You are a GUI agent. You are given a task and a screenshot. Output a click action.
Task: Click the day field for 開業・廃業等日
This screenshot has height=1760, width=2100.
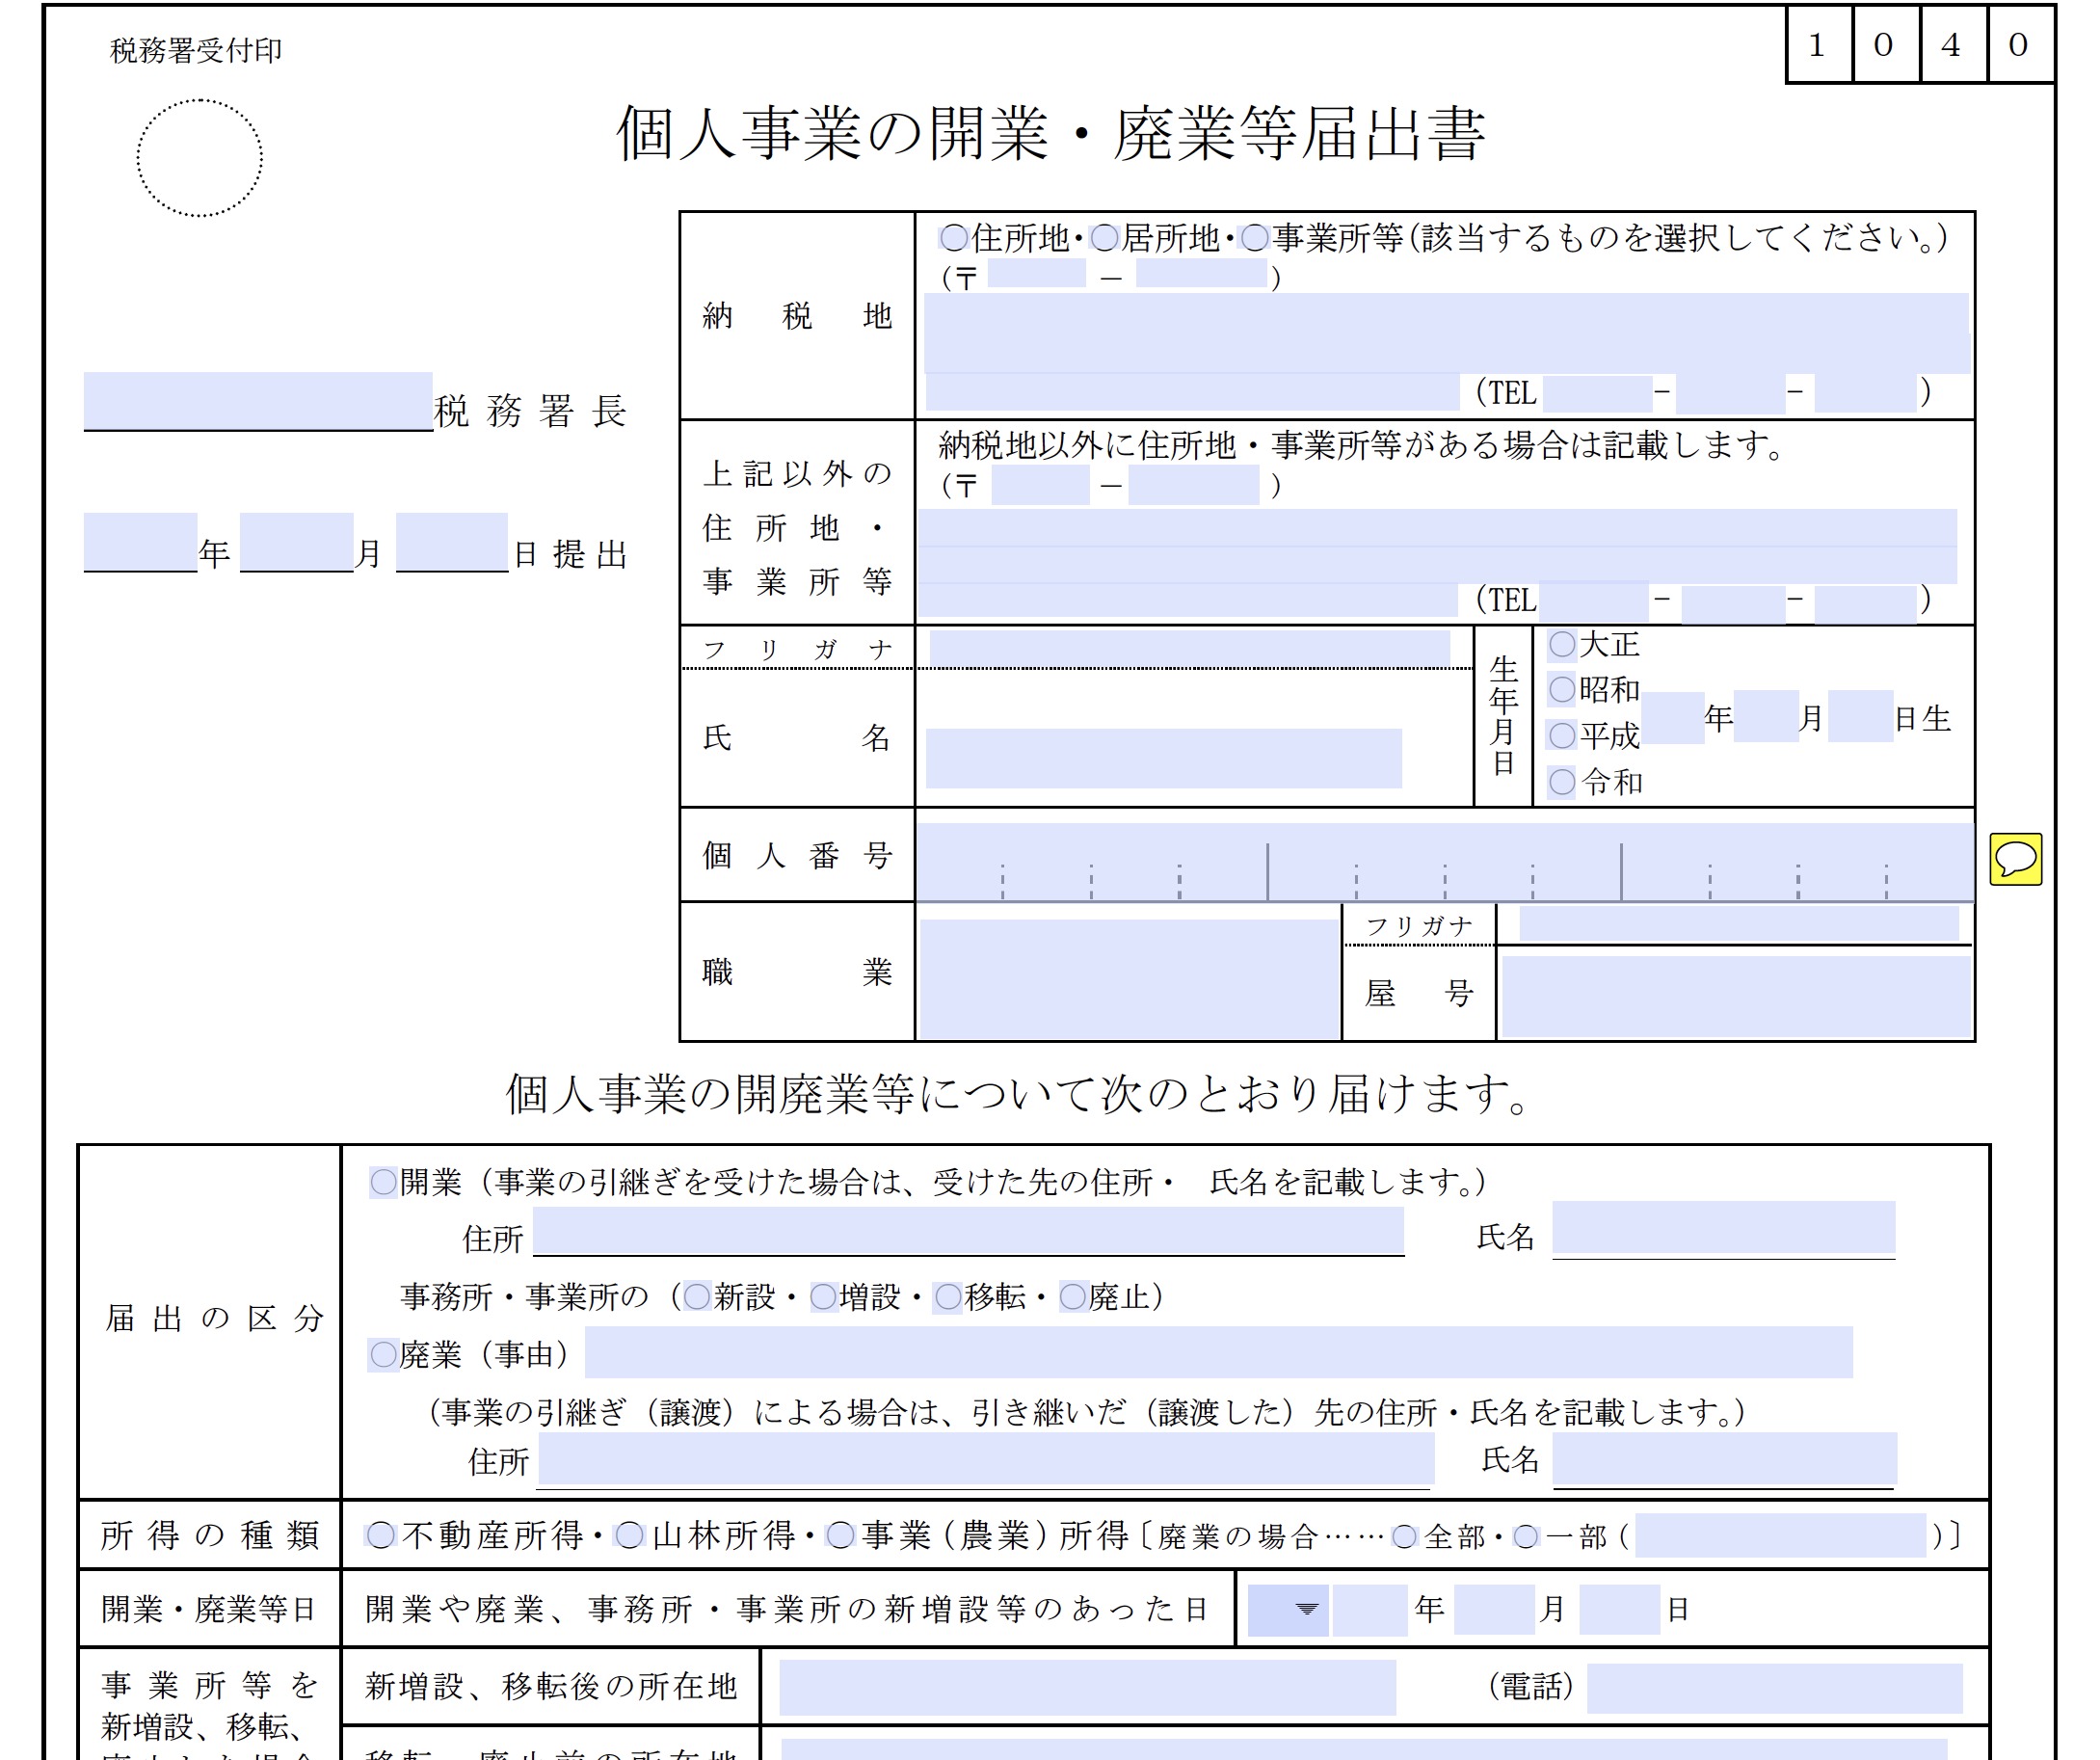pyautogui.click(x=1620, y=1609)
